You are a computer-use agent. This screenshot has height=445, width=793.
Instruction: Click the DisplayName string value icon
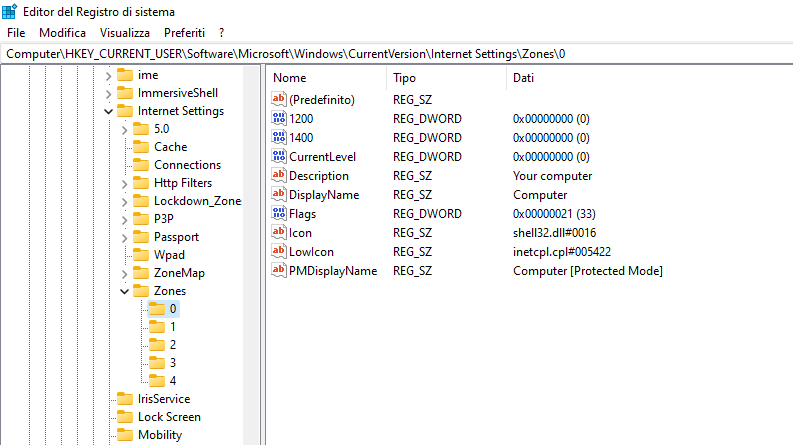pyautogui.click(x=279, y=194)
